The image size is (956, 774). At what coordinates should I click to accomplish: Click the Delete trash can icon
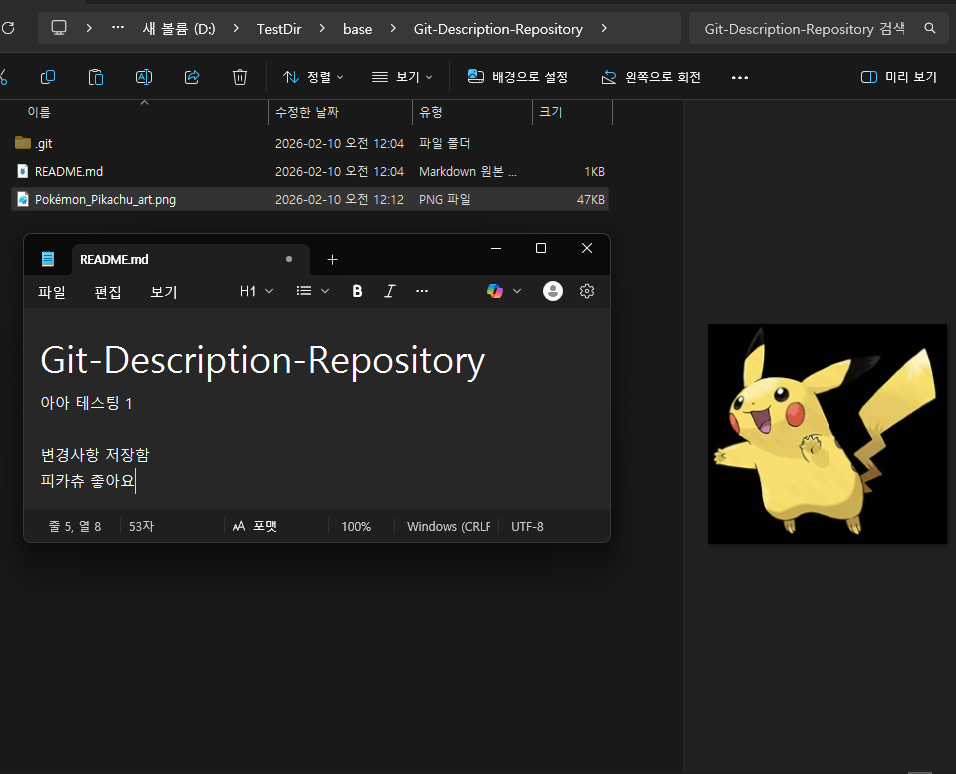coord(240,77)
